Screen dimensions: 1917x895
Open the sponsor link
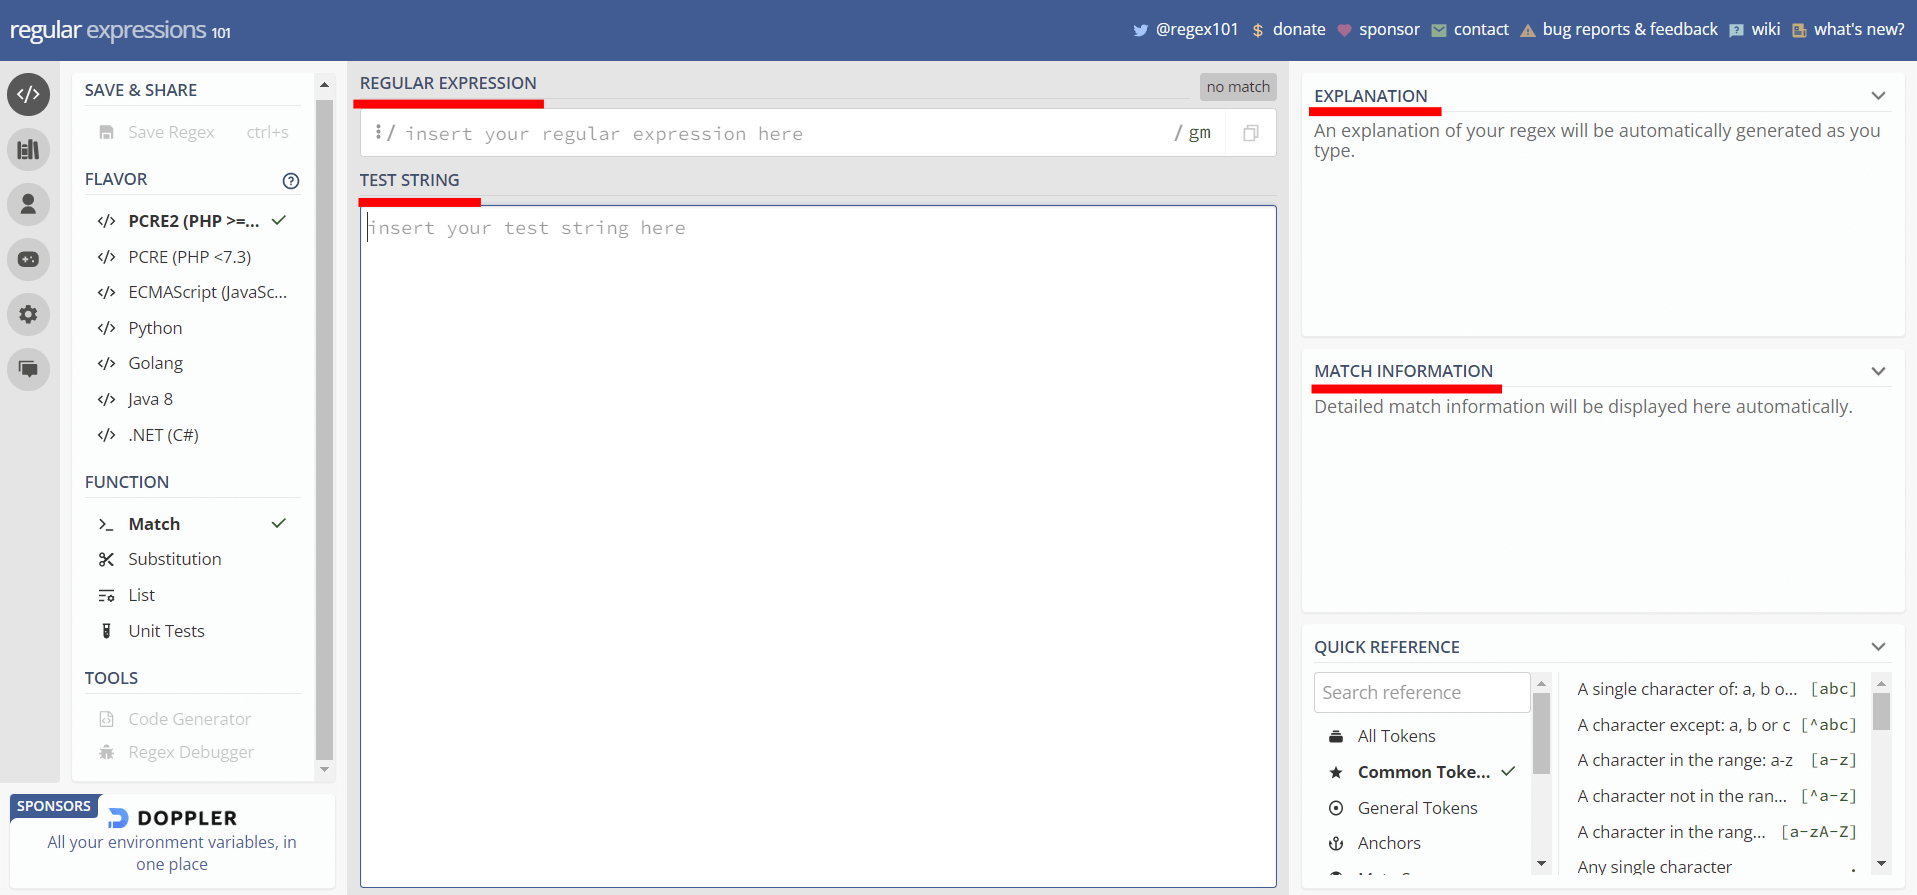pyautogui.click(x=1389, y=30)
